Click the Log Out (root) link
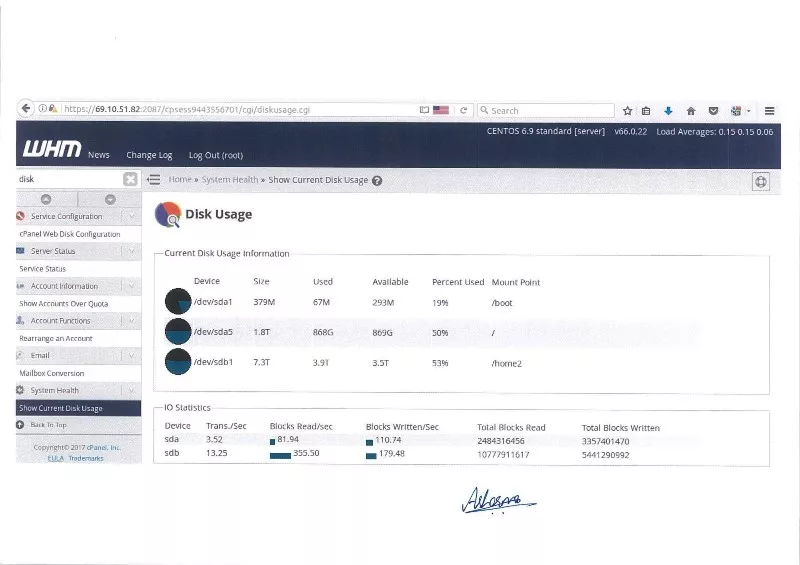800x565 pixels. [215, 155]
